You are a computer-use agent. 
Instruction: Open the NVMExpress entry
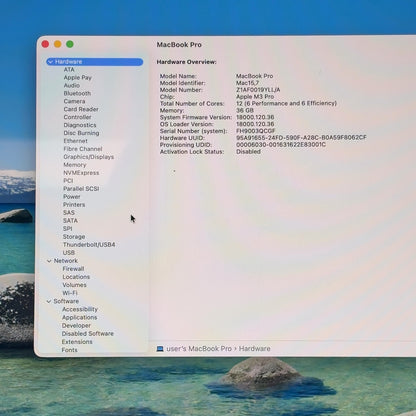coord(81,173)
